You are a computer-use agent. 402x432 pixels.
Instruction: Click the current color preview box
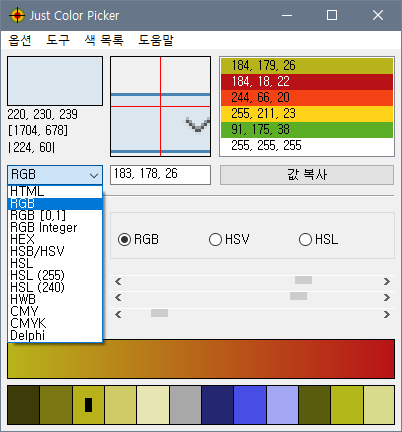click(x=55, y=81)
